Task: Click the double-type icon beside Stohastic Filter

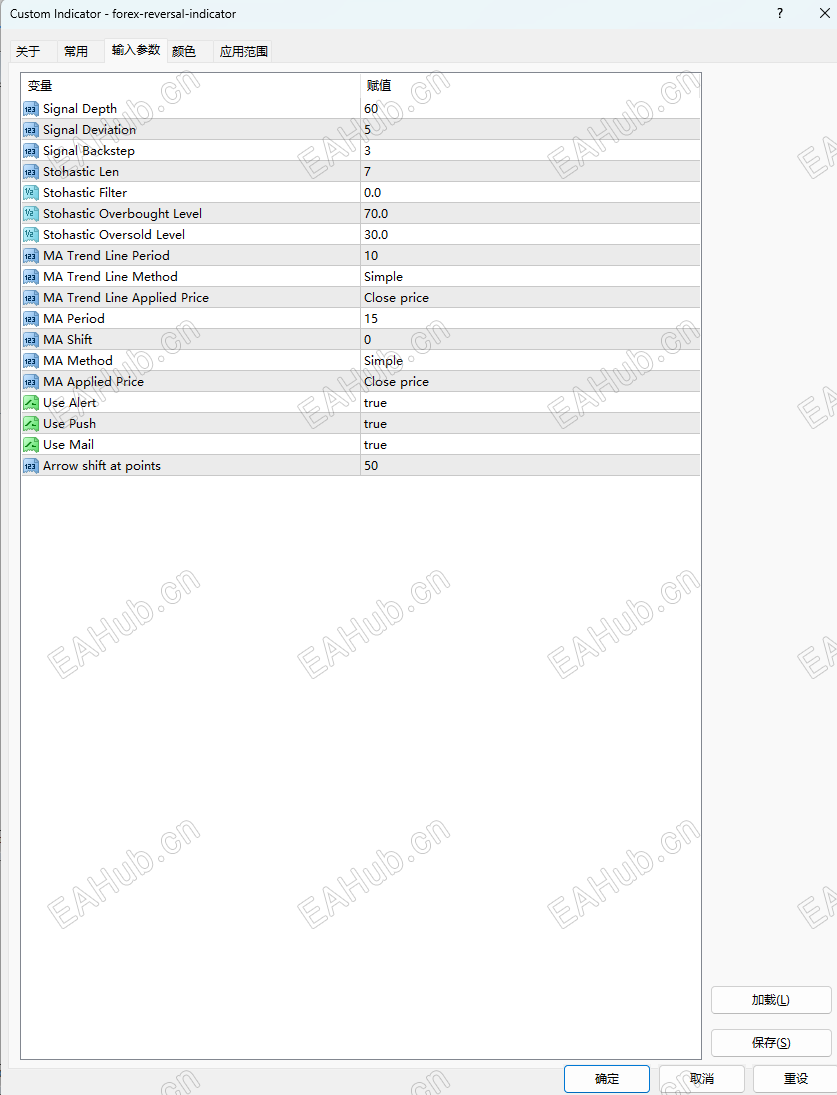Action: point(31,193)
